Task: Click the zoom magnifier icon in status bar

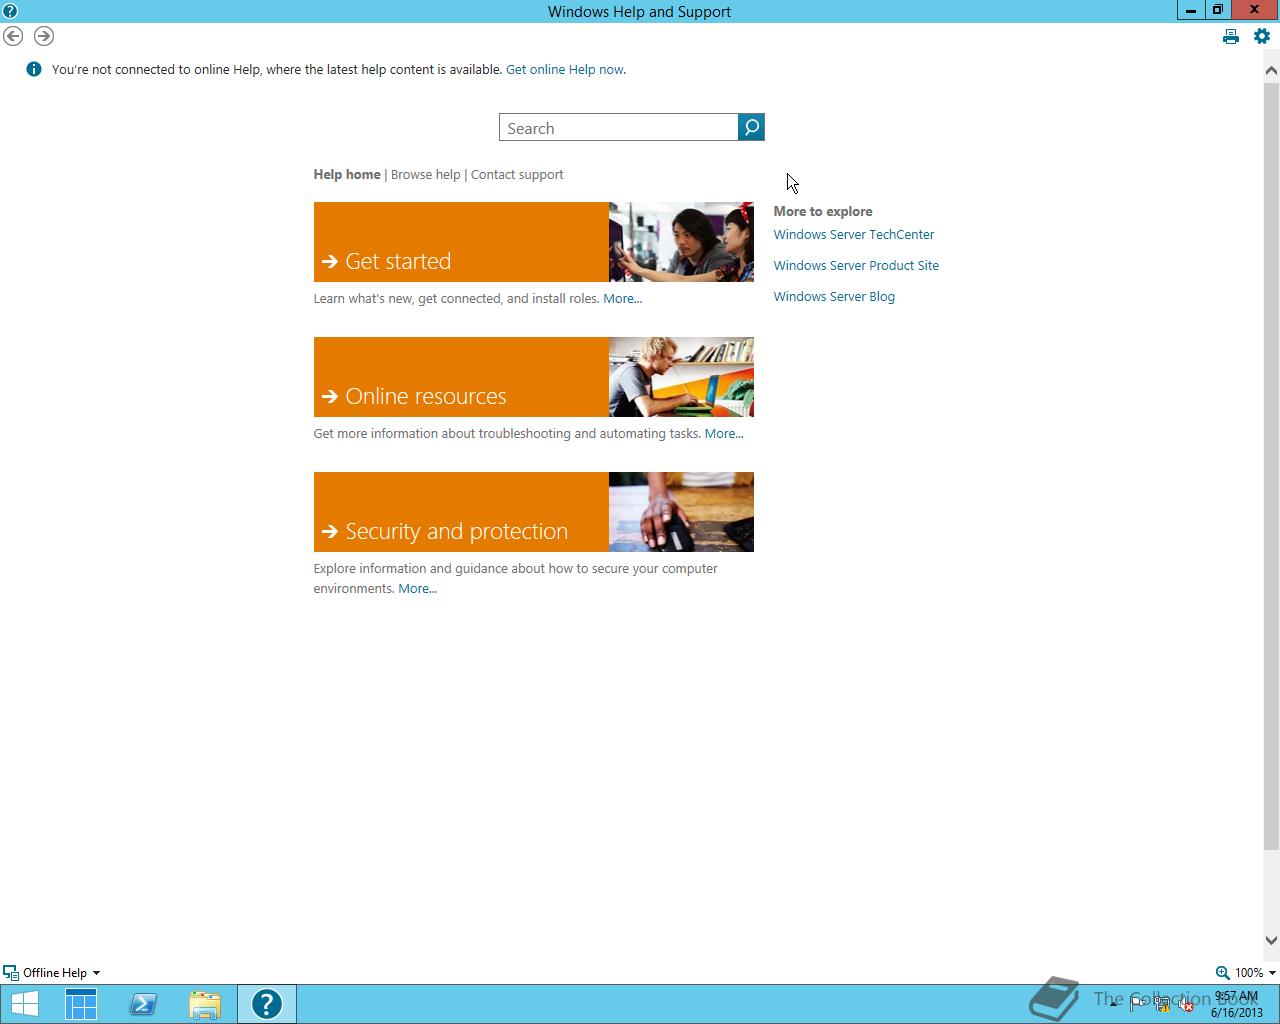Action: point(1222,972)
